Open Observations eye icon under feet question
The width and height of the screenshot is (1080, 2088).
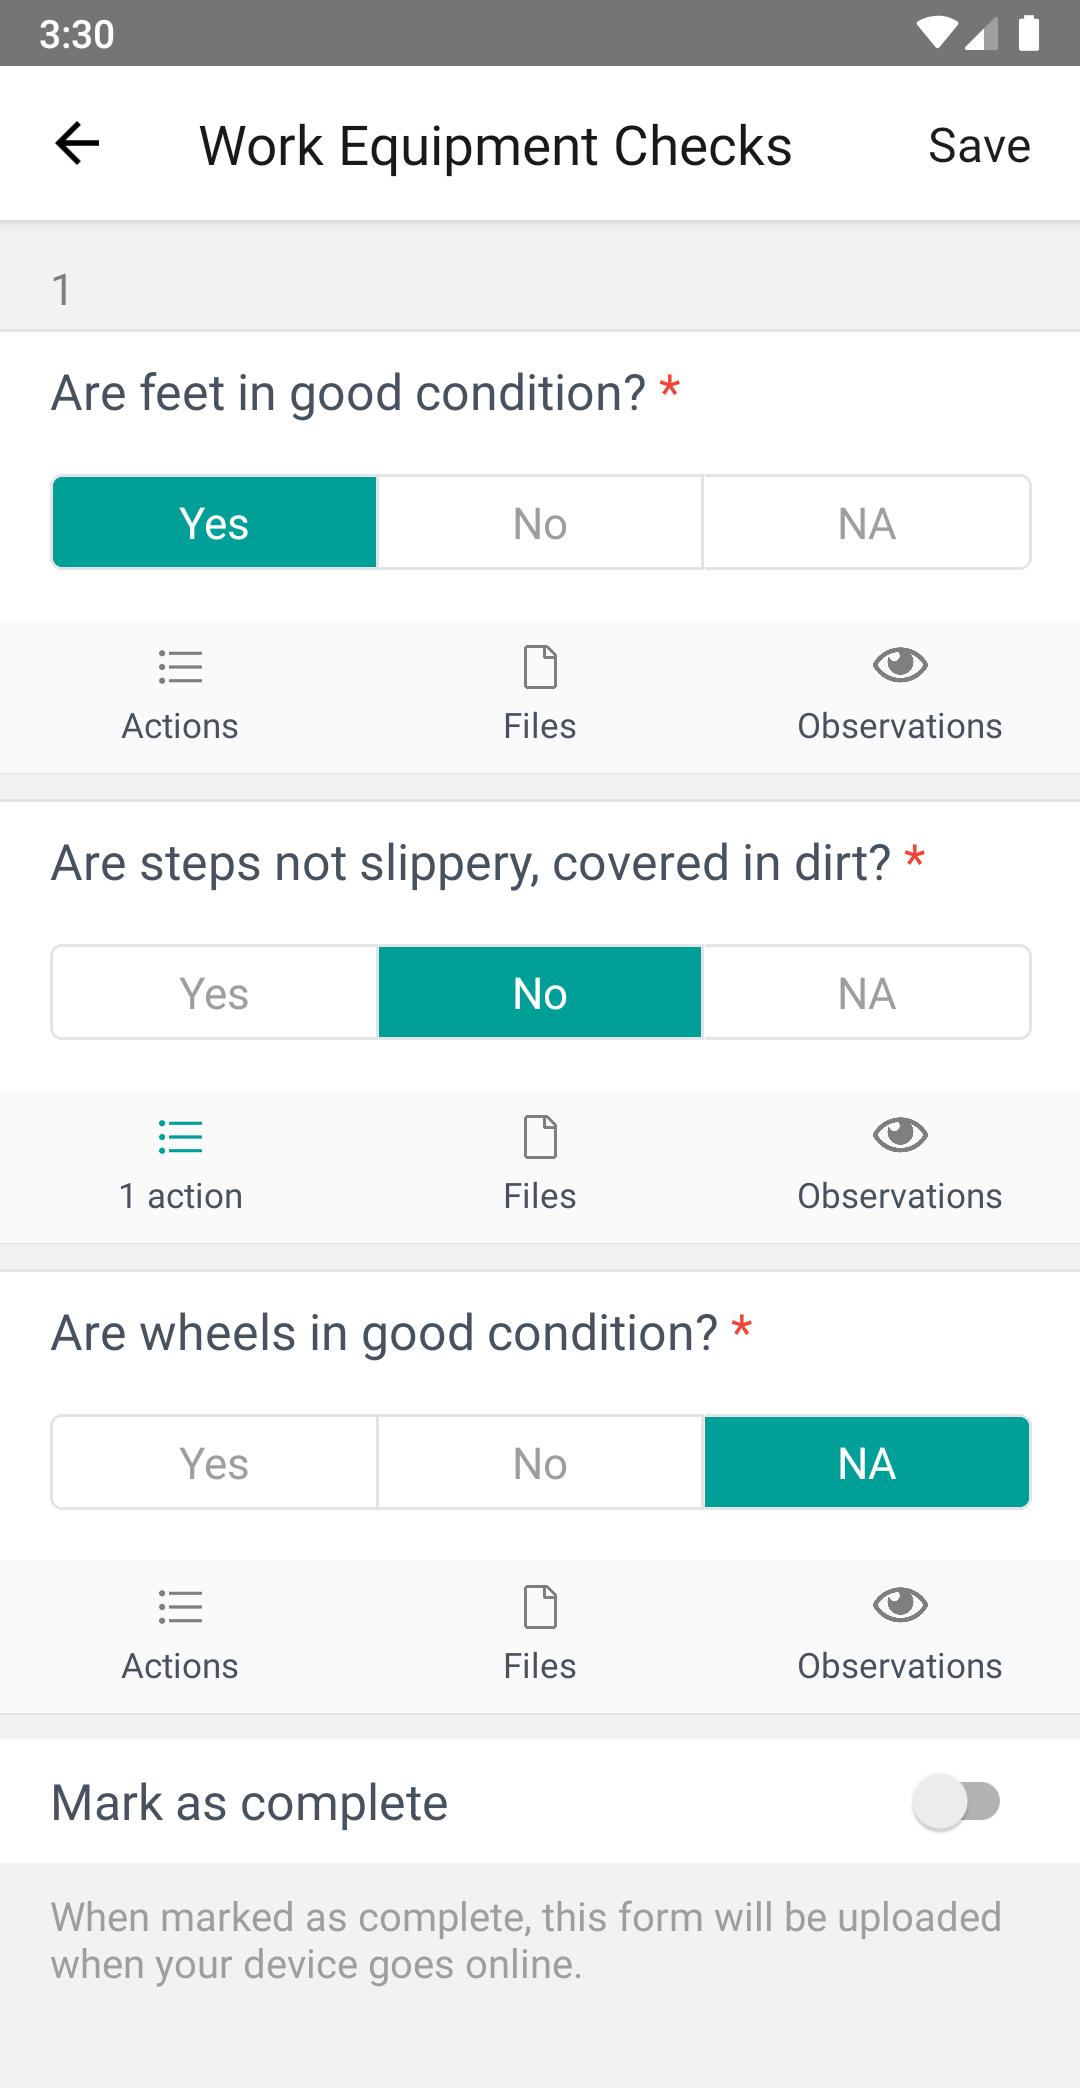[900, 665]
